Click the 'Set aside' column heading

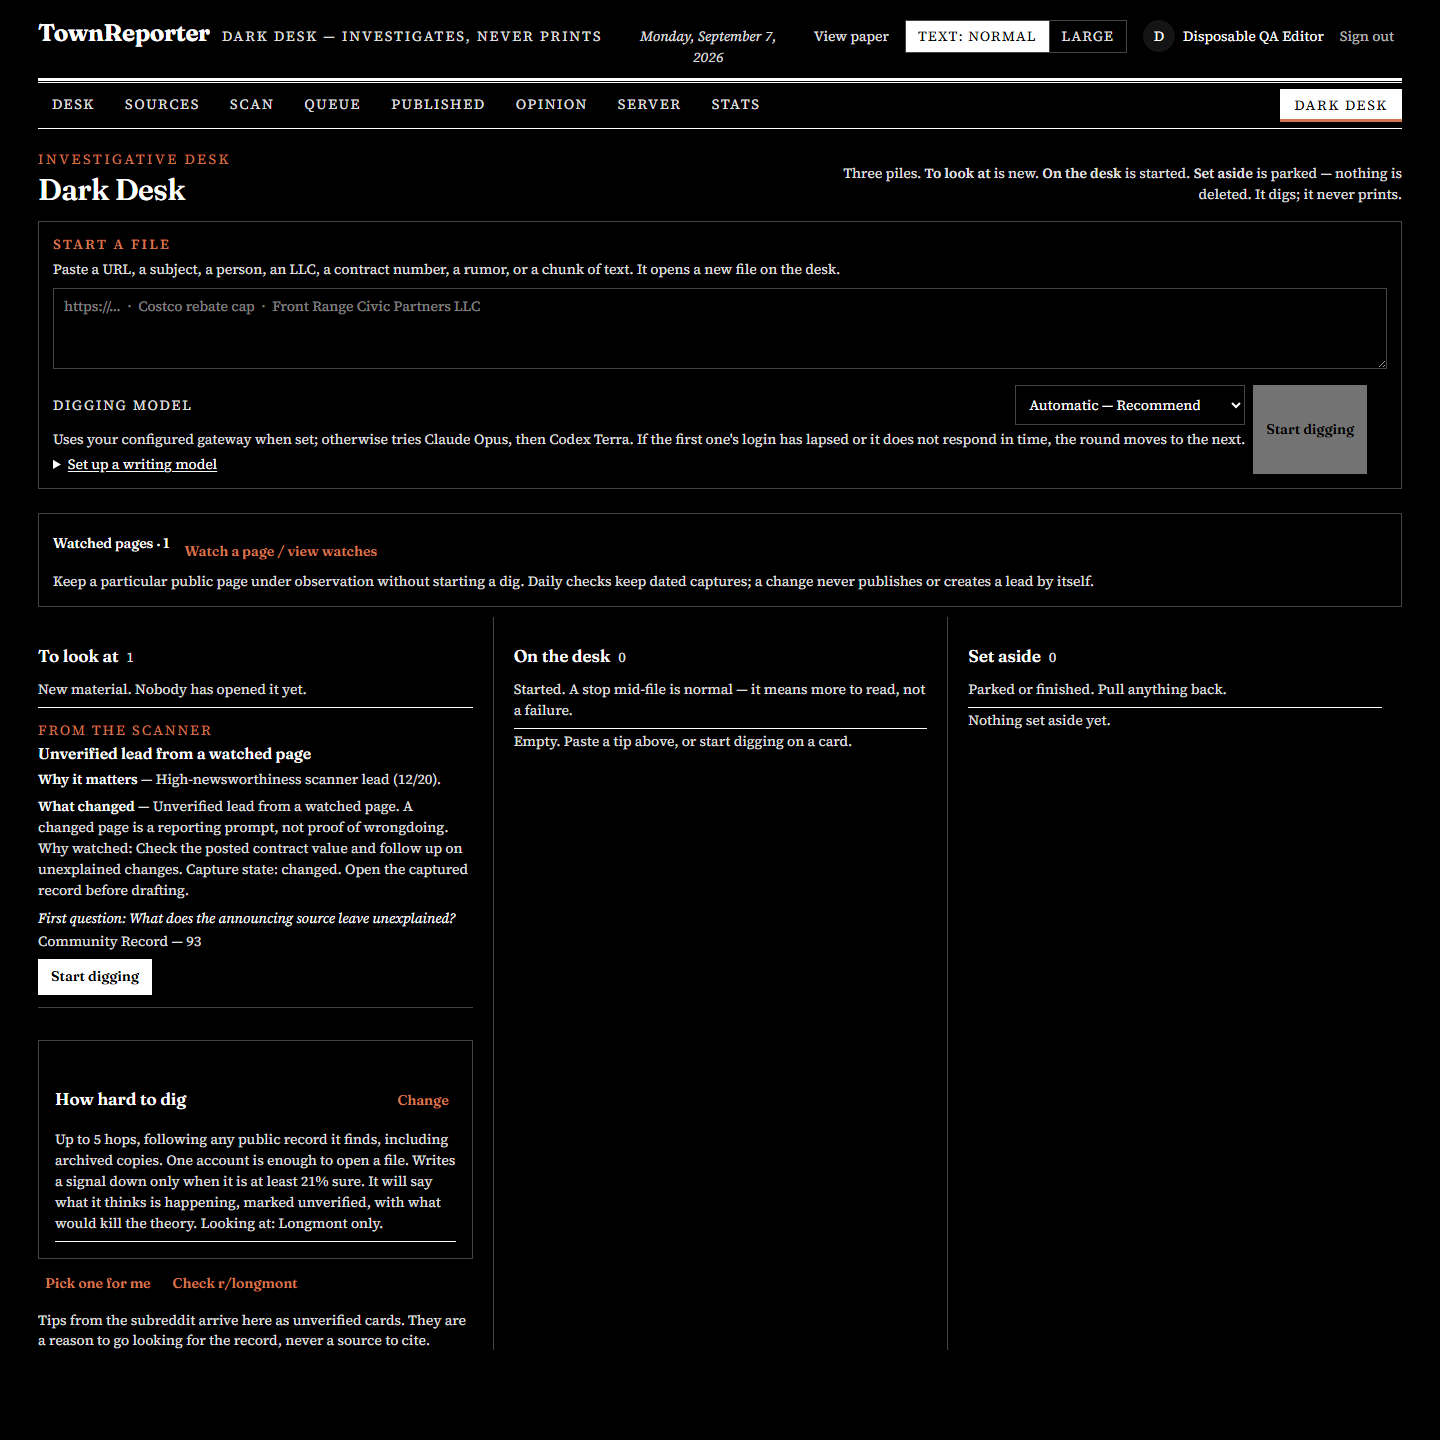(1004, 656)
